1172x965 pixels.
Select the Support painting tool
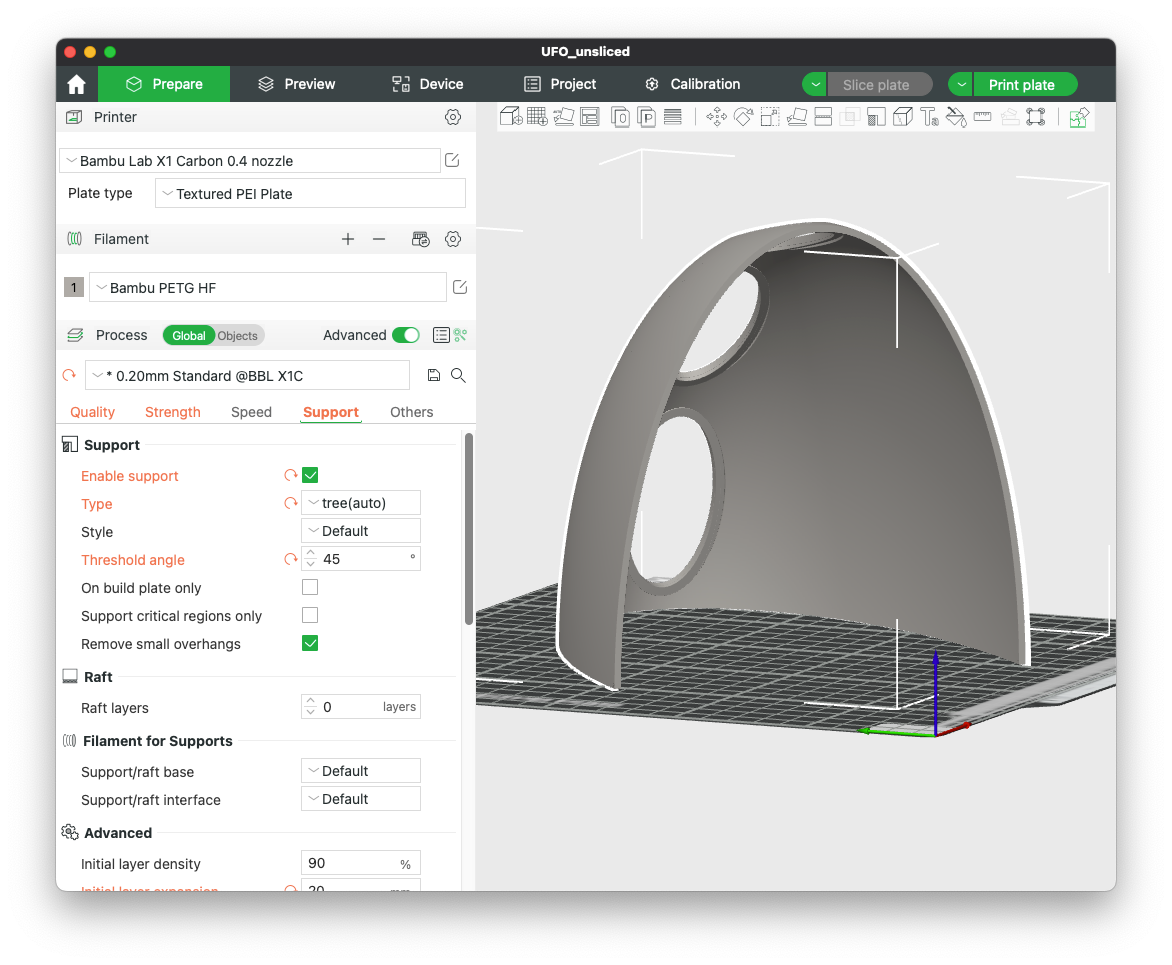(x=876, y=117)
